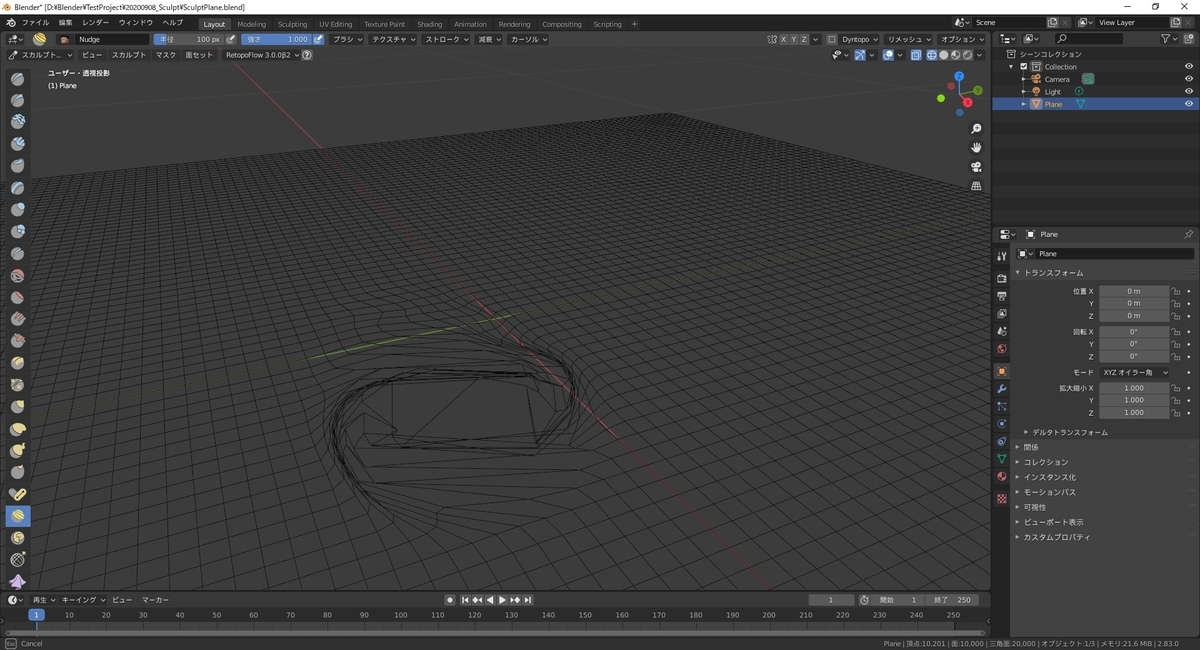Image resolution: width=1200 pixels, height=650 pixels.
Task: Open the Particles properties tab icon
Action: pyautogui.click(x=1001, y=406)
